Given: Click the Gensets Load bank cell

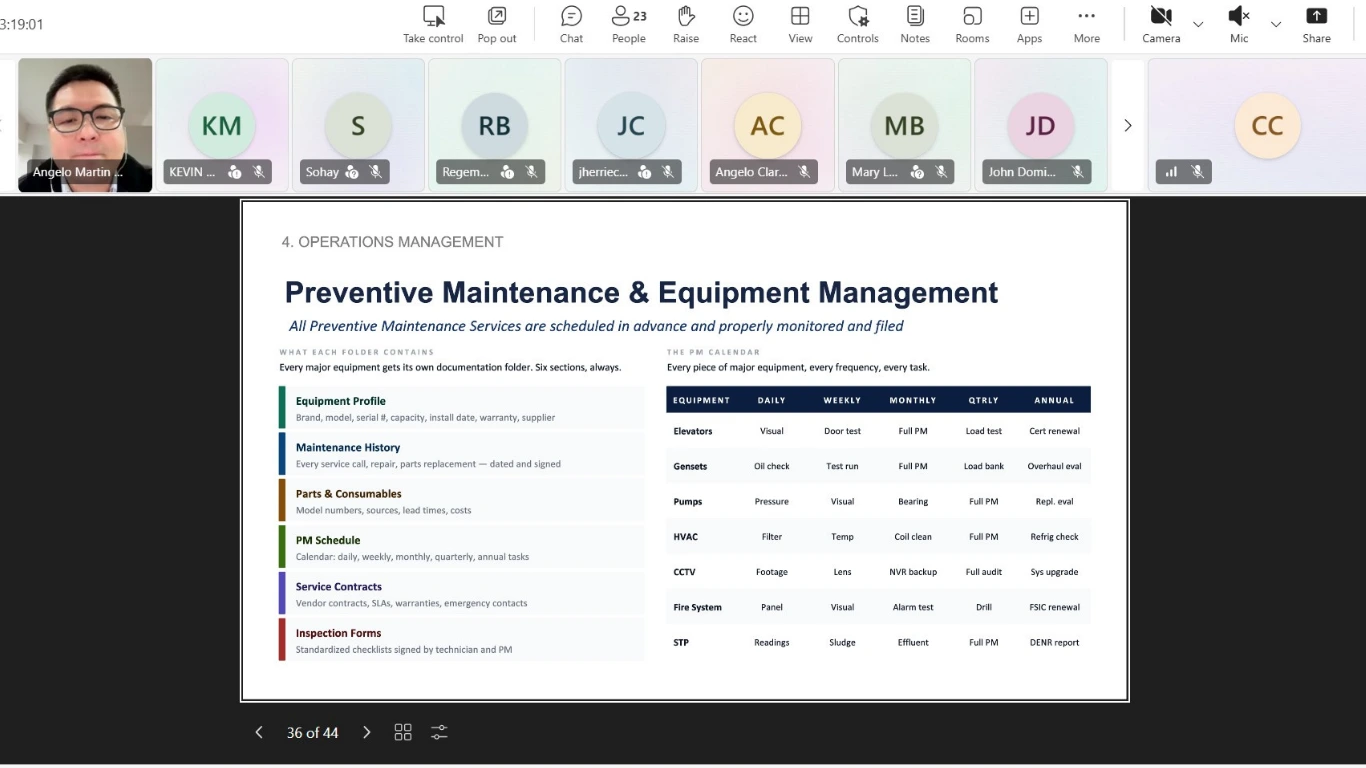Looking at the screenshot, I should click(x=983, y=466).
